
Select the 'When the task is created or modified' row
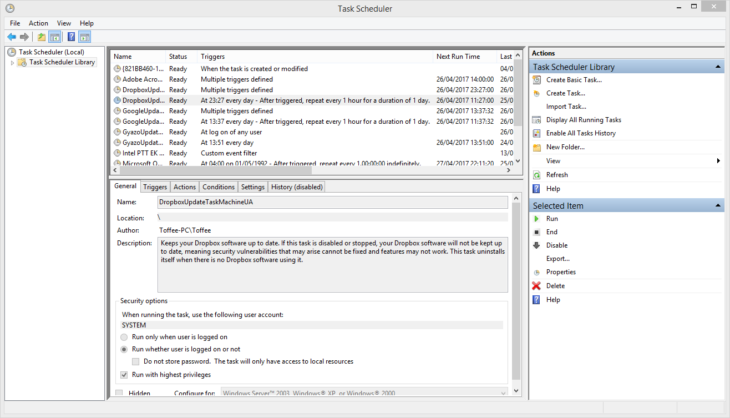click(x=313, y=68)
